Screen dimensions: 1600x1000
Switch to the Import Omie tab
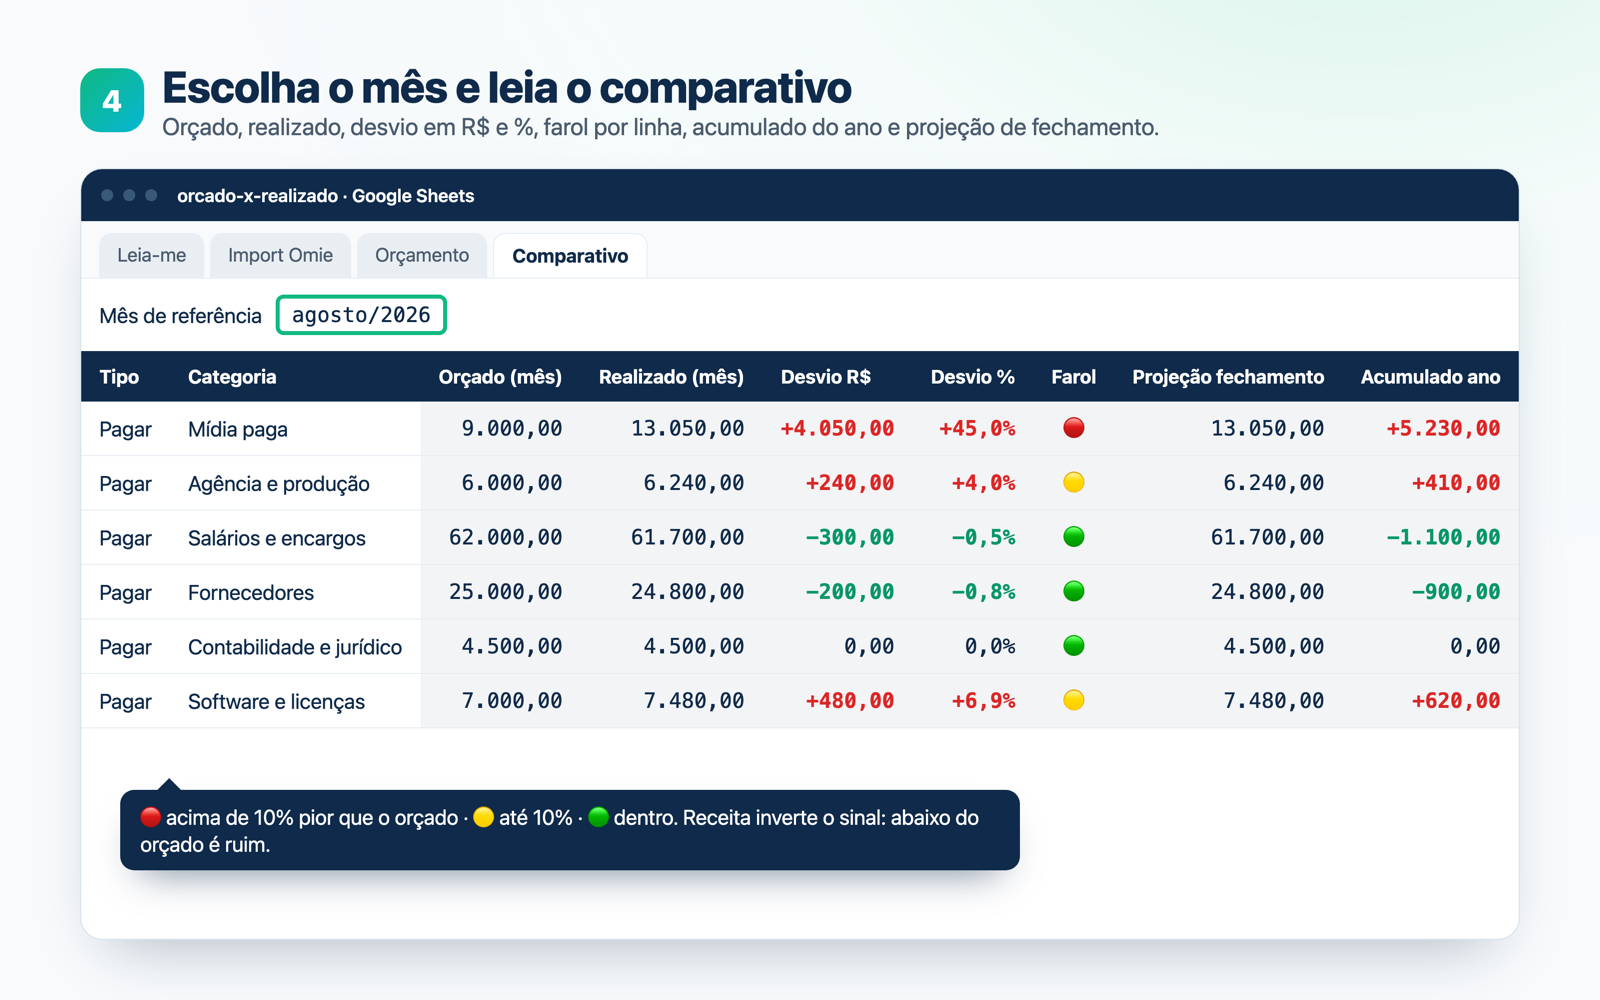pos(280,256)
